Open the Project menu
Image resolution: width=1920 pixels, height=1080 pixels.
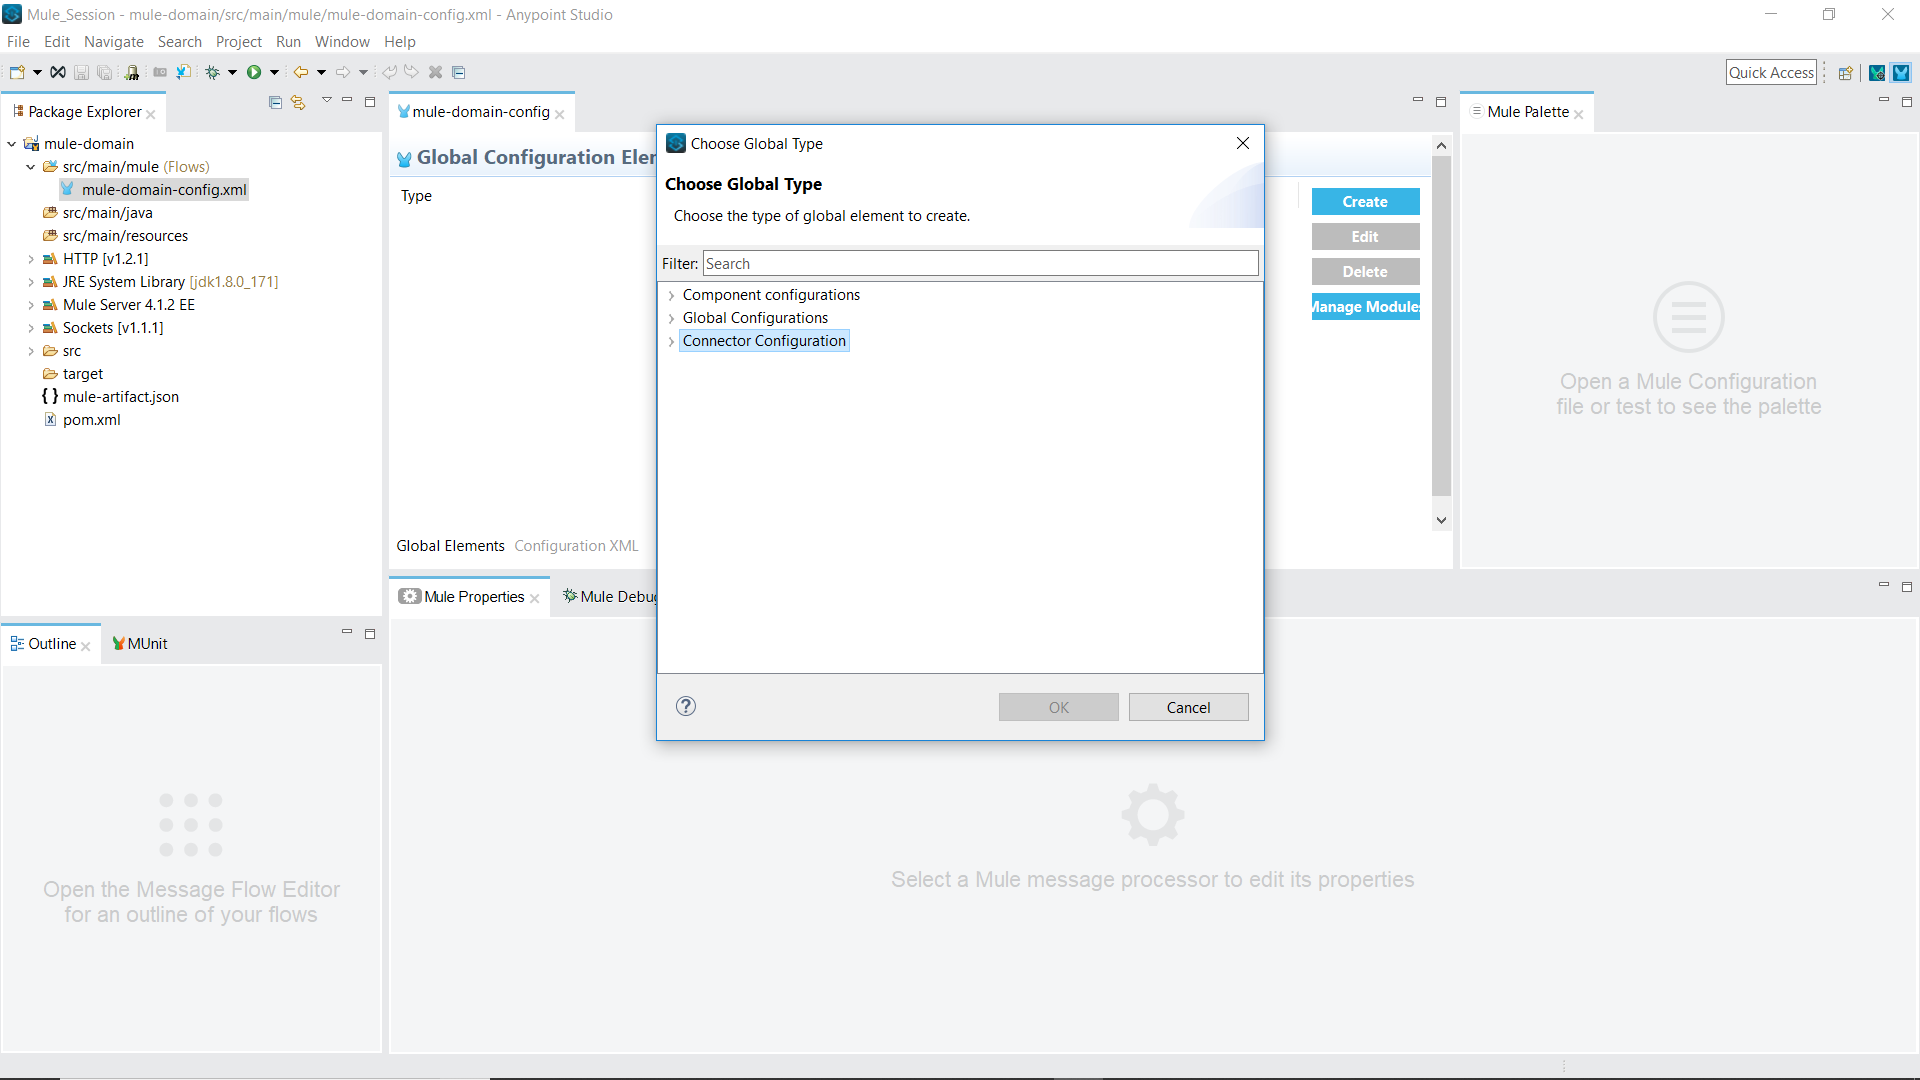coord(238,41)
